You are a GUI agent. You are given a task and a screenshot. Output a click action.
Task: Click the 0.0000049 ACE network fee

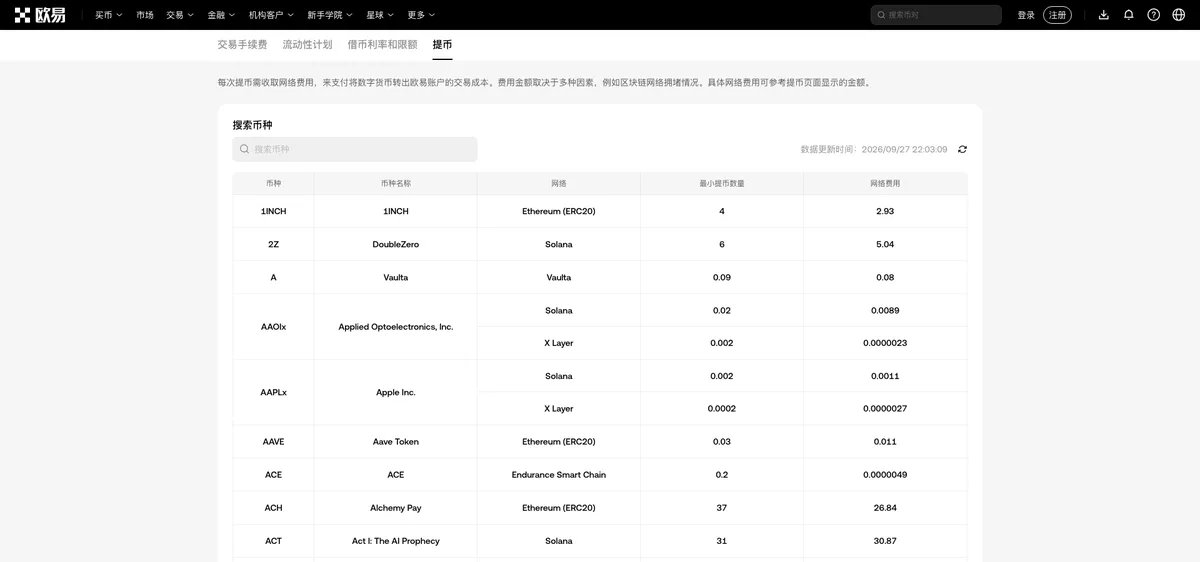click(x=885, y=475)
